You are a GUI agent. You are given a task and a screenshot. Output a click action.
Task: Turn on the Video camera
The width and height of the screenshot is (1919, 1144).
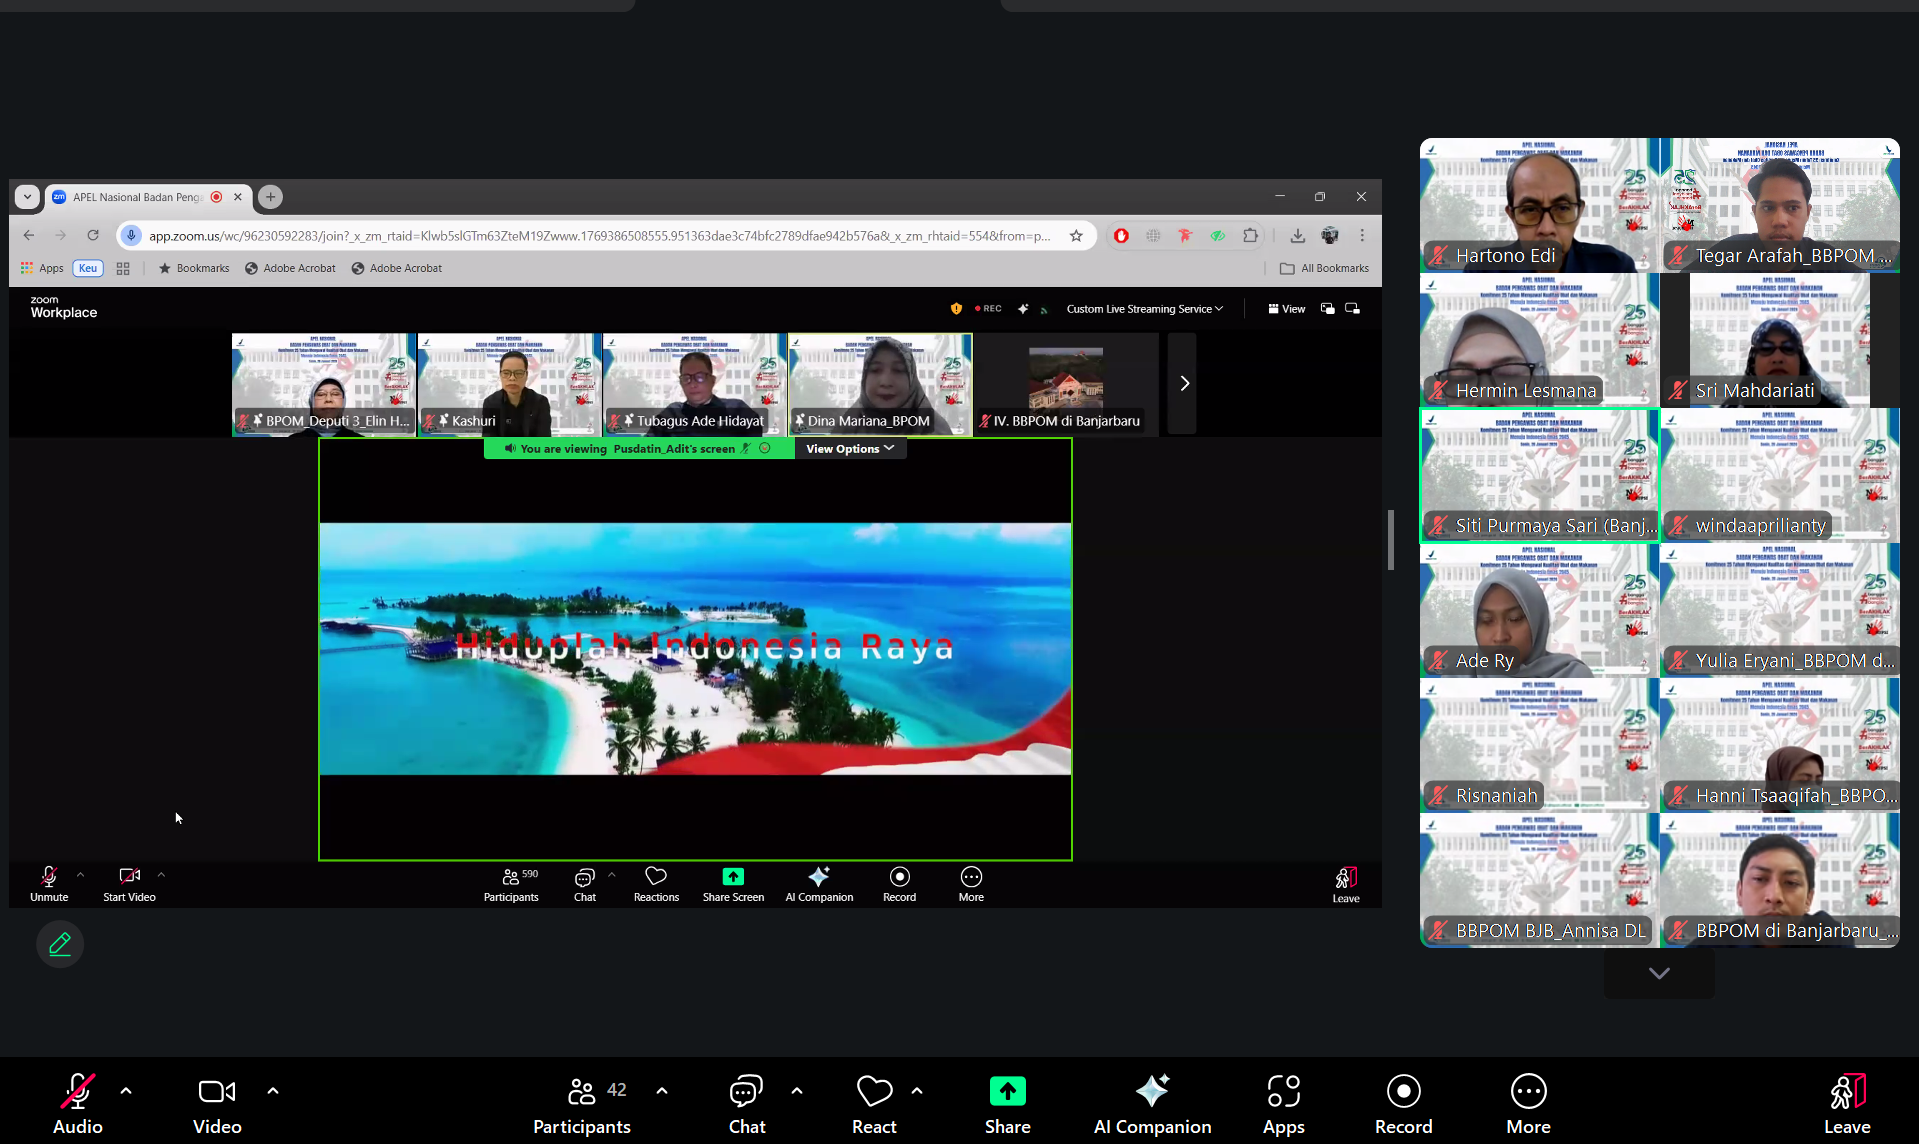tap(217, 1103)
